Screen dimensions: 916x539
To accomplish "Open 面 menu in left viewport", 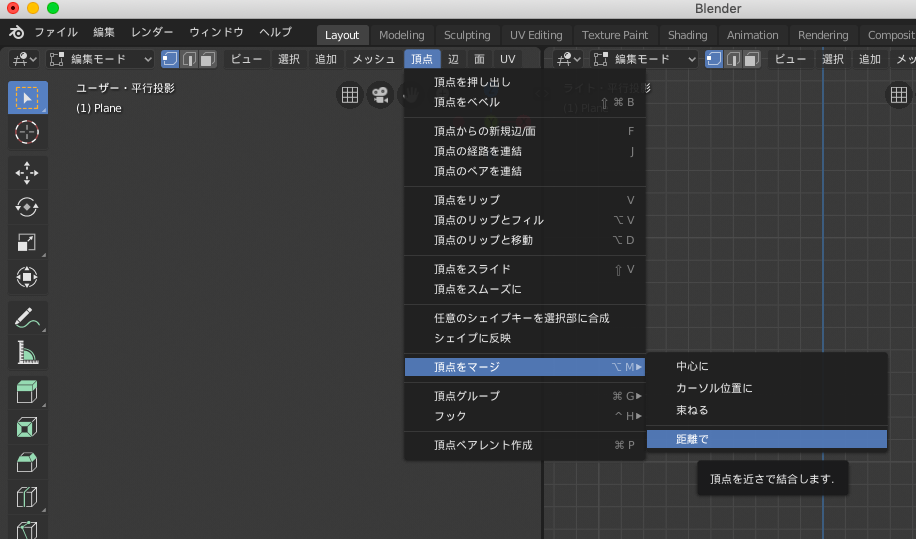I will click(x=479, y=59).
